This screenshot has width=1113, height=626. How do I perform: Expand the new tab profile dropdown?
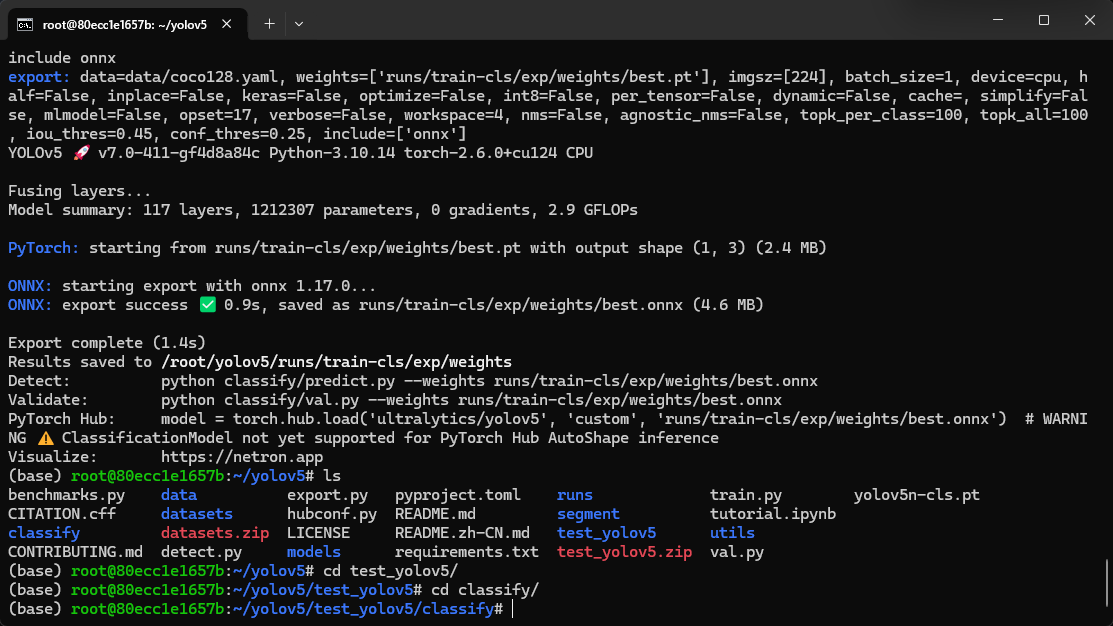299,24
